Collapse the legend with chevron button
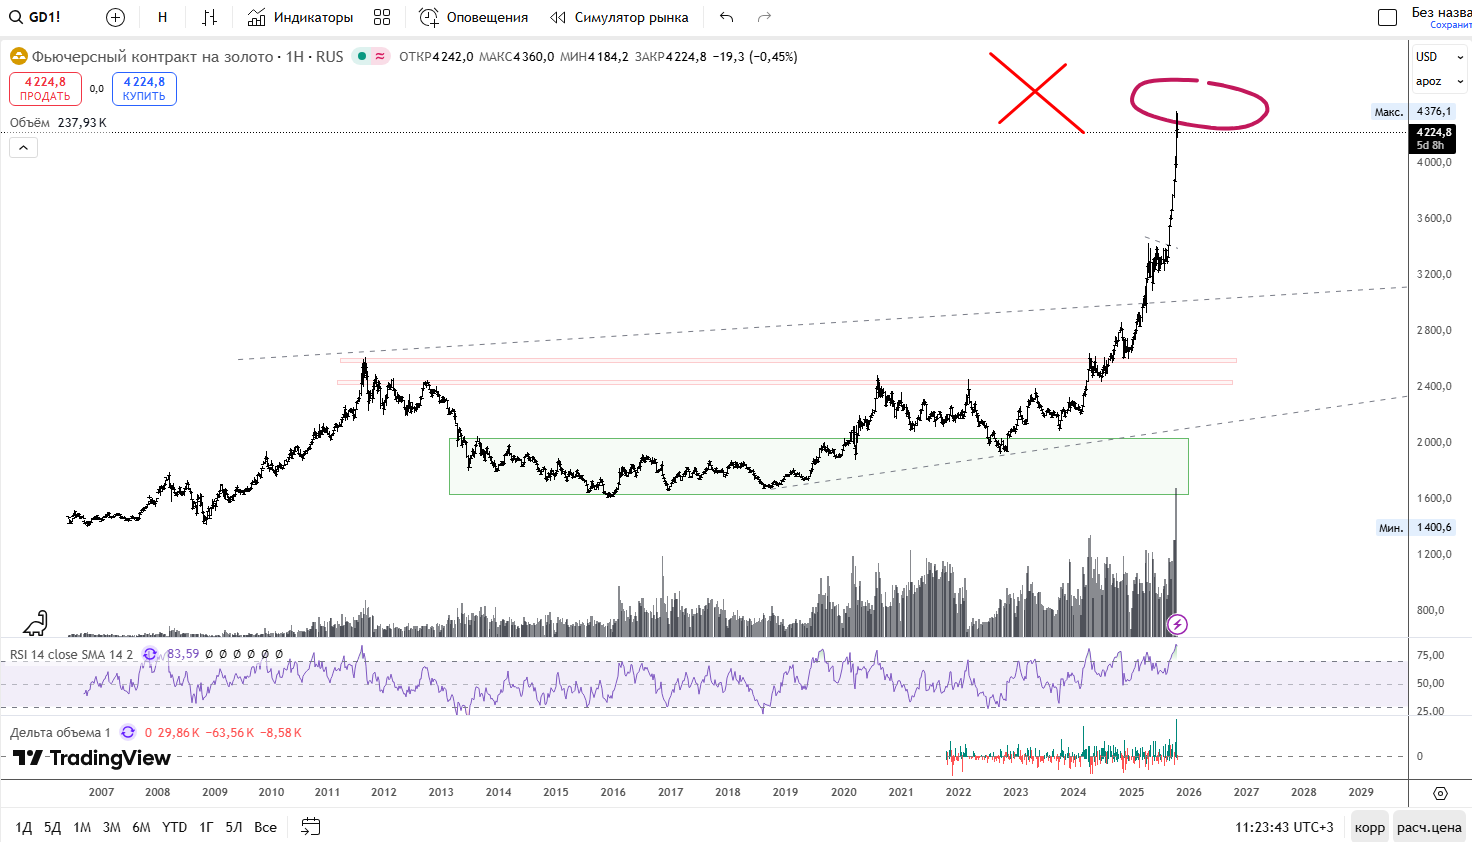 [x=24, y=148]
